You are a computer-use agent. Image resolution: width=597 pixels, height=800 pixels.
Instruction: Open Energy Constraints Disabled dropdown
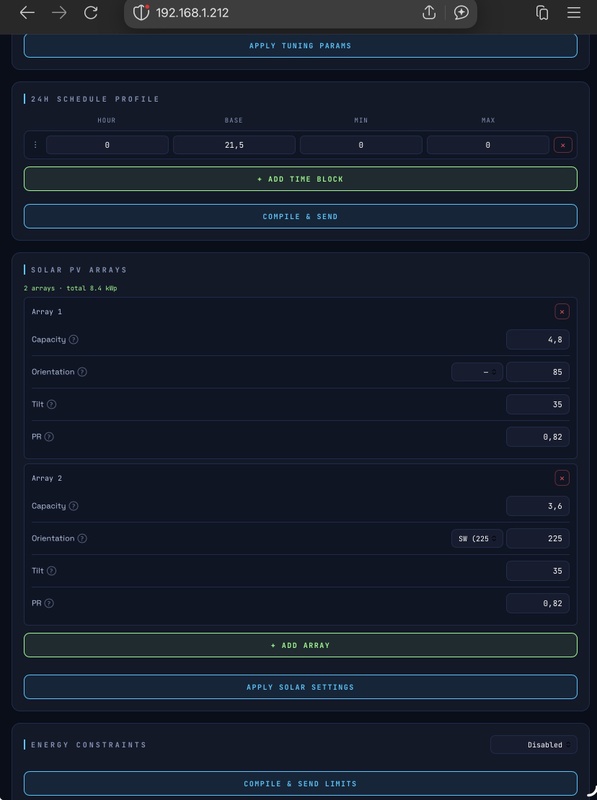point(534,745)
